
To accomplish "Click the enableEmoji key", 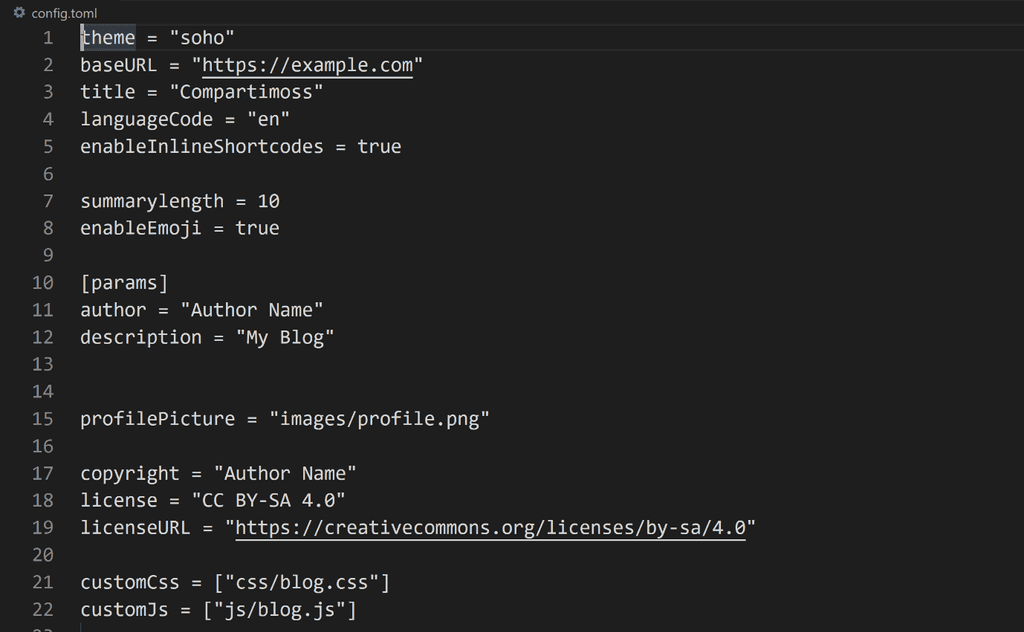I will click(141, 229).
